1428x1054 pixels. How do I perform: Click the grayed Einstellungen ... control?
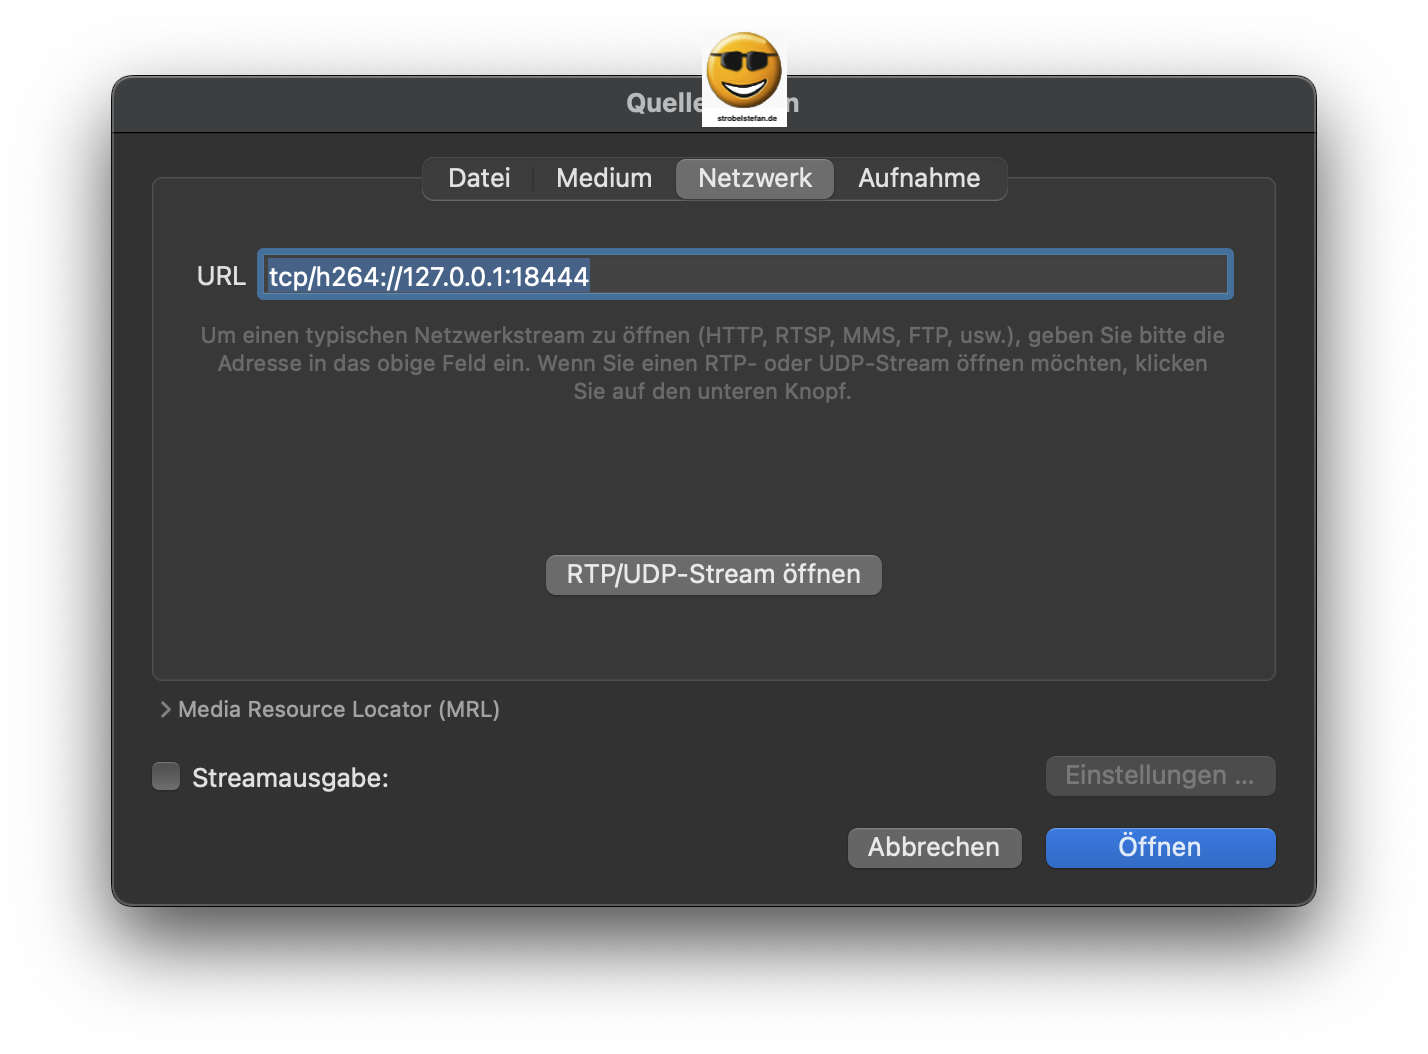point(1159,775)
